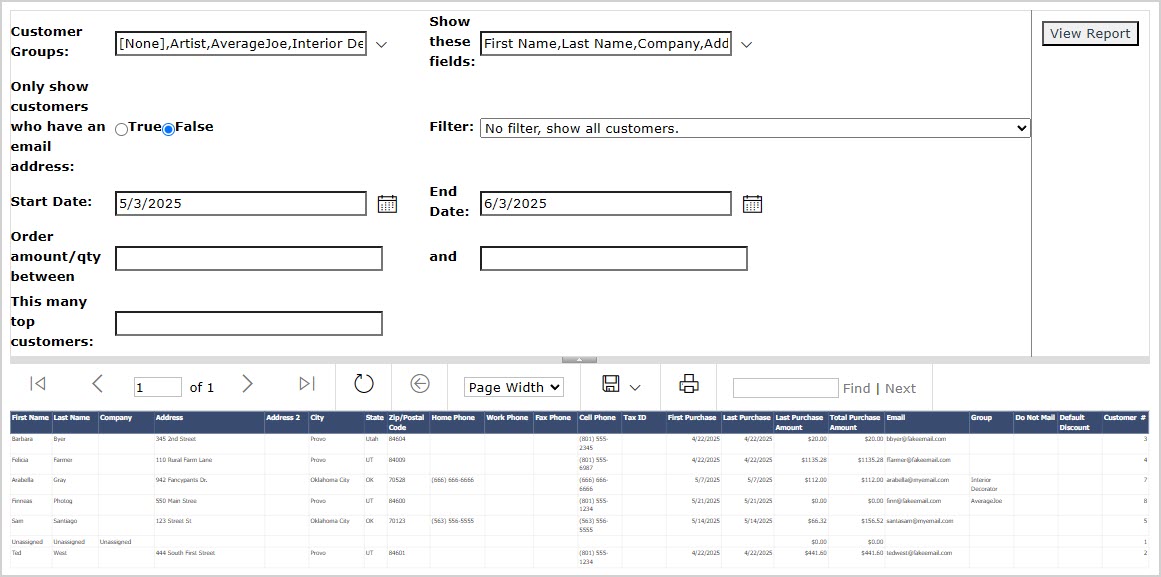Select the False radio button
Screen dimensions: 1161x577
(x=167, y=128)
